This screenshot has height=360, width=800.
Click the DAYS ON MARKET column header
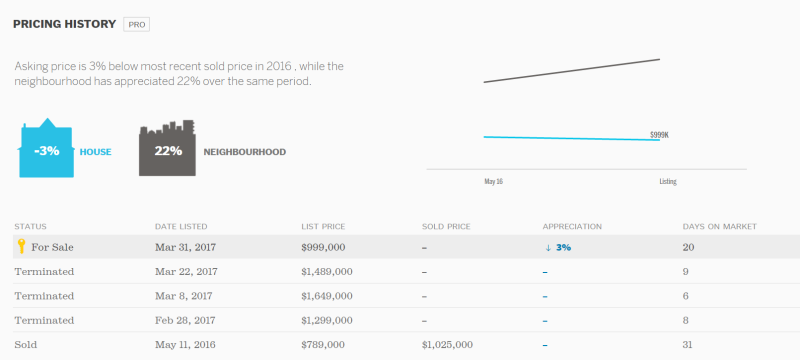(719, 226)
